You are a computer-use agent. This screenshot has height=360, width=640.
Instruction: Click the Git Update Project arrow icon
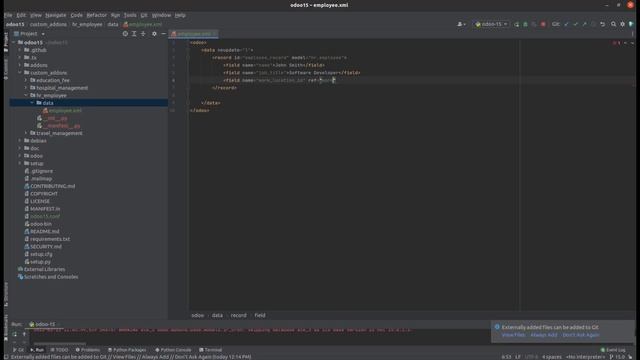[x=567, y=24]
